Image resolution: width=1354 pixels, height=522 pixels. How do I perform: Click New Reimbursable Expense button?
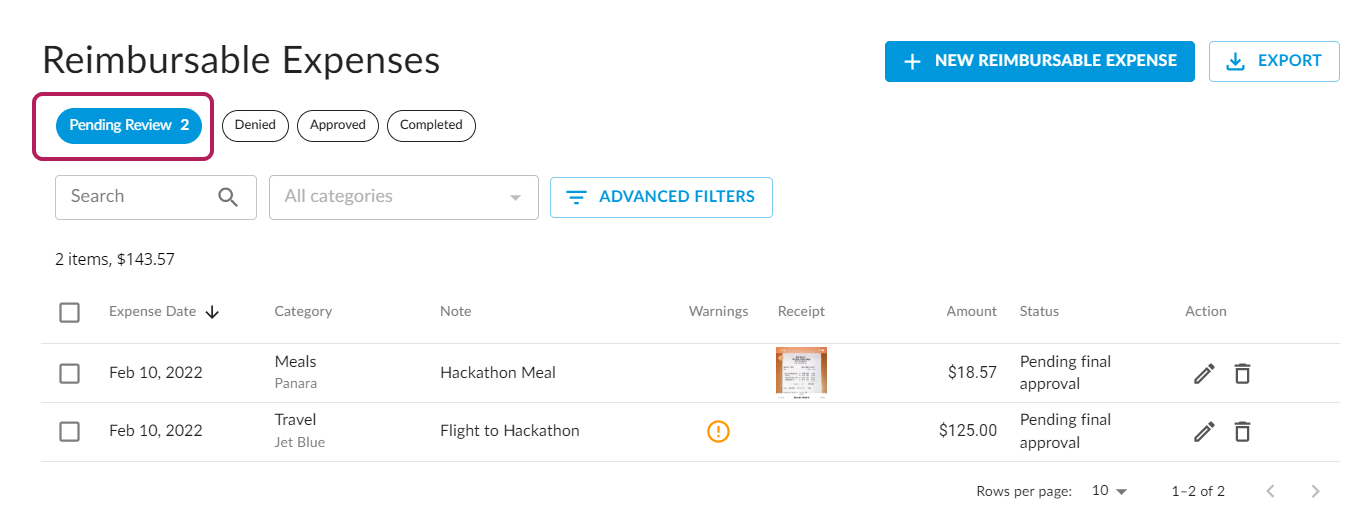pyautogui.click(x=1039, y=61)
